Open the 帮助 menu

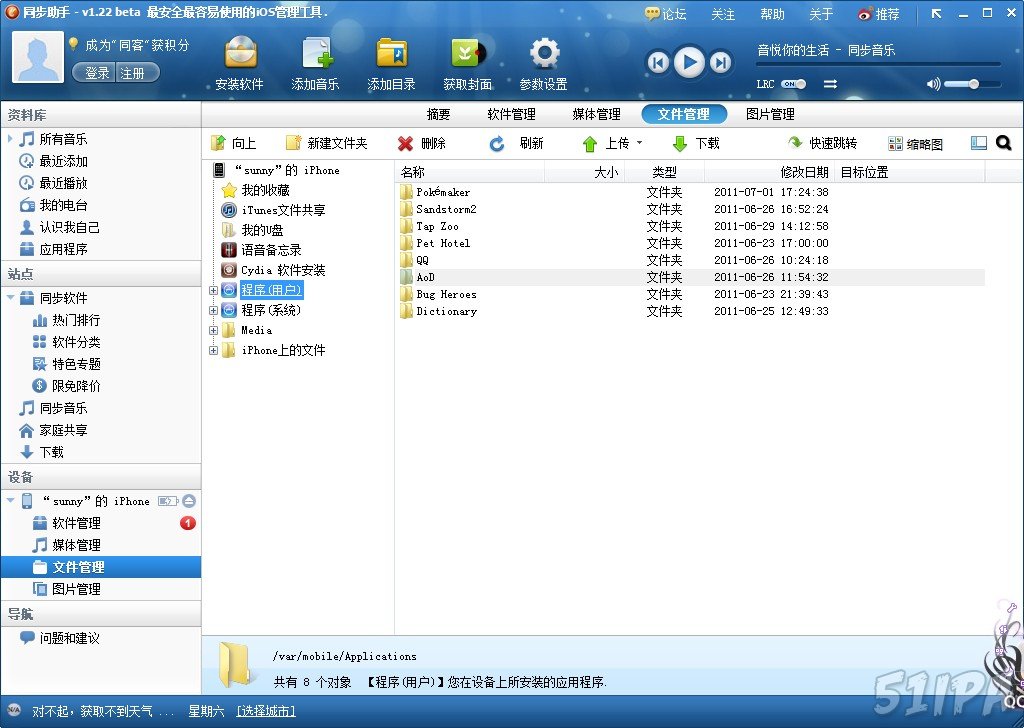(773, 14)
